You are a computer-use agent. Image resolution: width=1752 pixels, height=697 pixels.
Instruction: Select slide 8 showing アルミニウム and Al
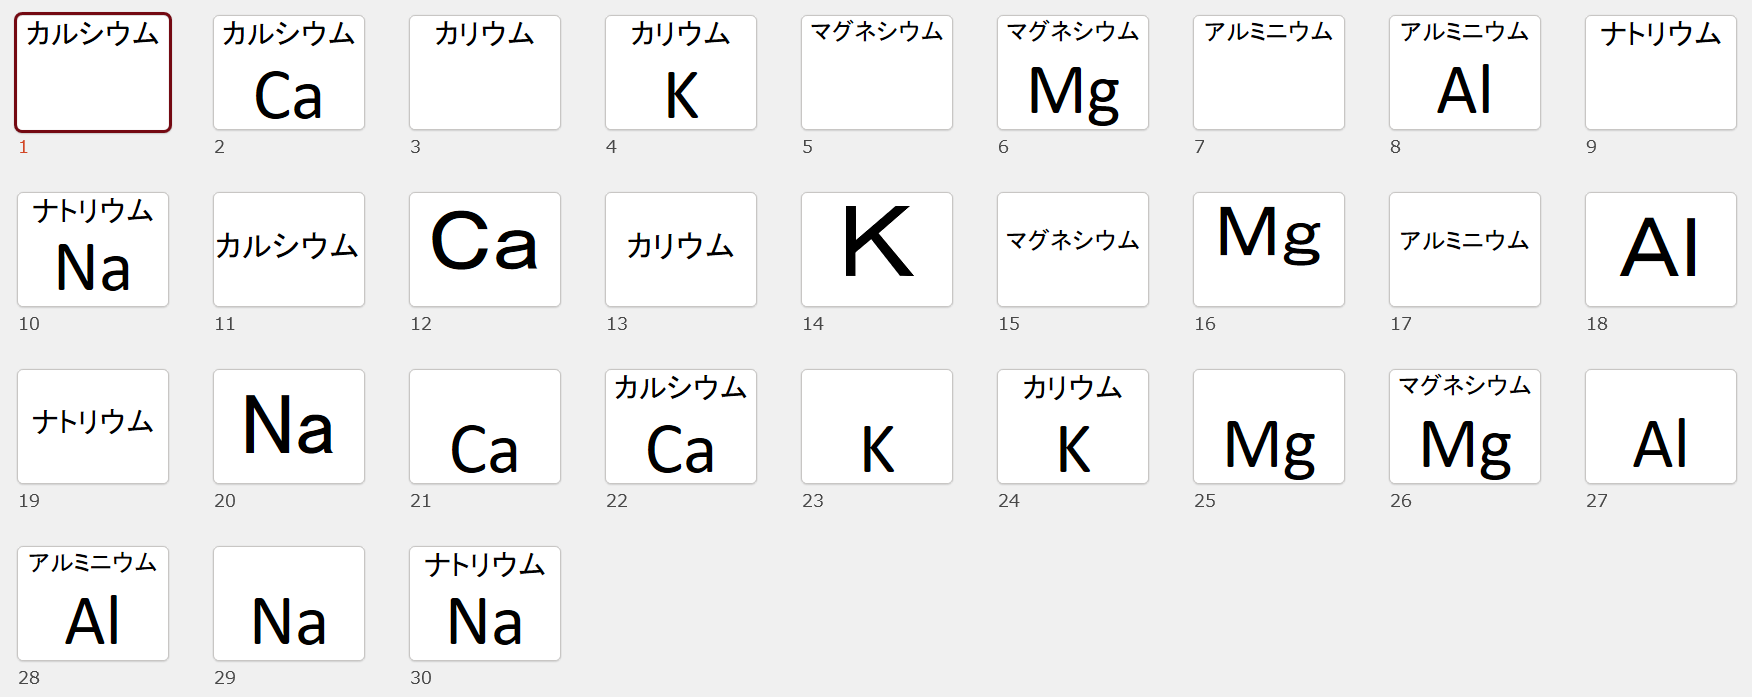1465,73
